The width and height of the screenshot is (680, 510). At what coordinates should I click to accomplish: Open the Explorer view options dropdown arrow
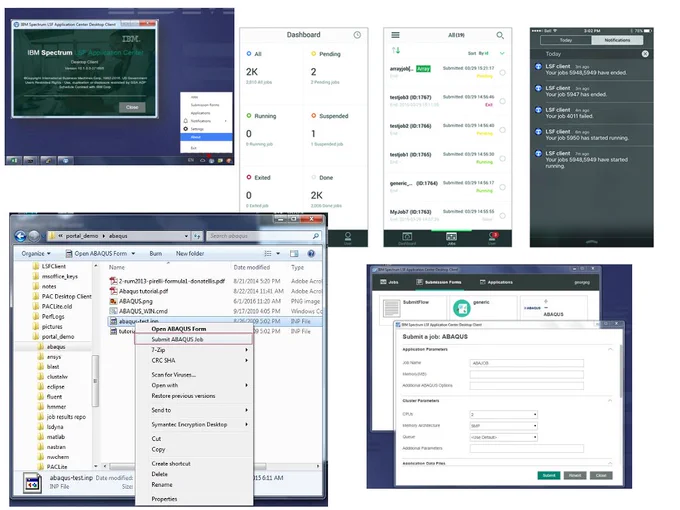pos(278,254)
